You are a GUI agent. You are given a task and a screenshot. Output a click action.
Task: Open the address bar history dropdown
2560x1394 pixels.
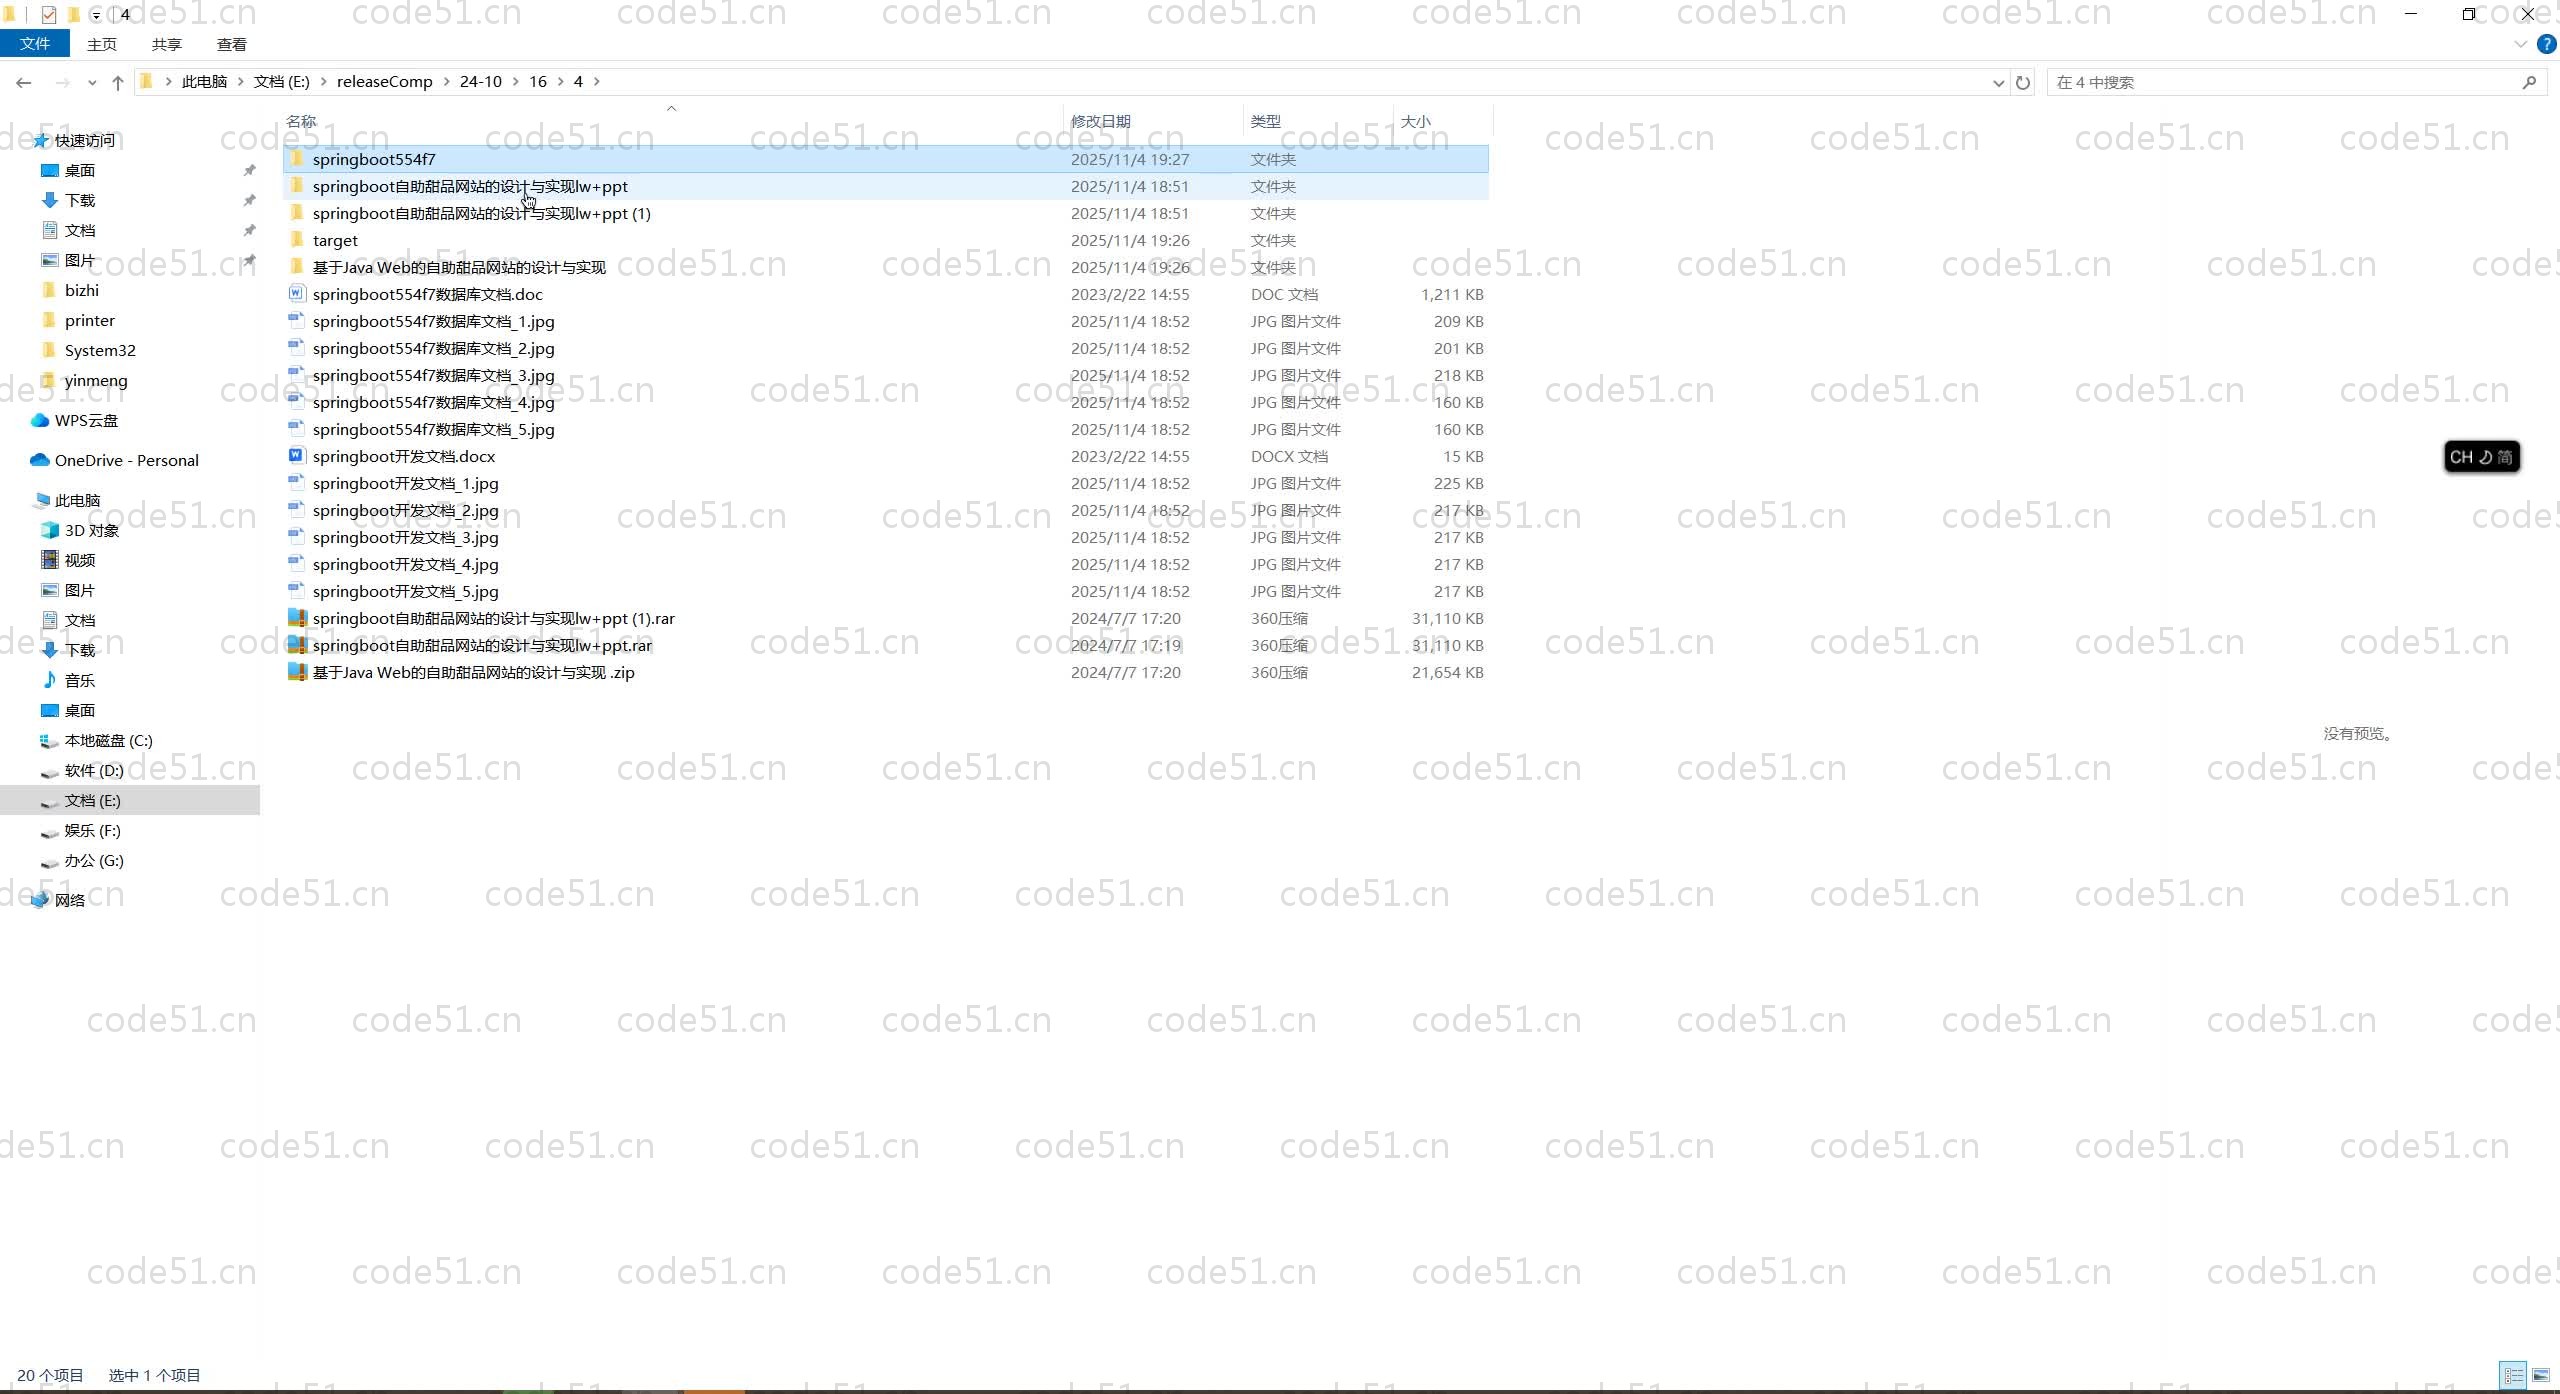click(x=1998, y=83)
